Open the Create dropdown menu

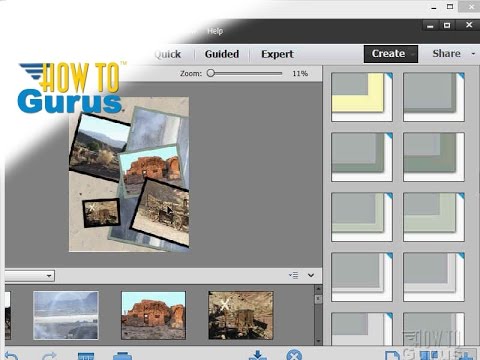click(x=391, y=54)
